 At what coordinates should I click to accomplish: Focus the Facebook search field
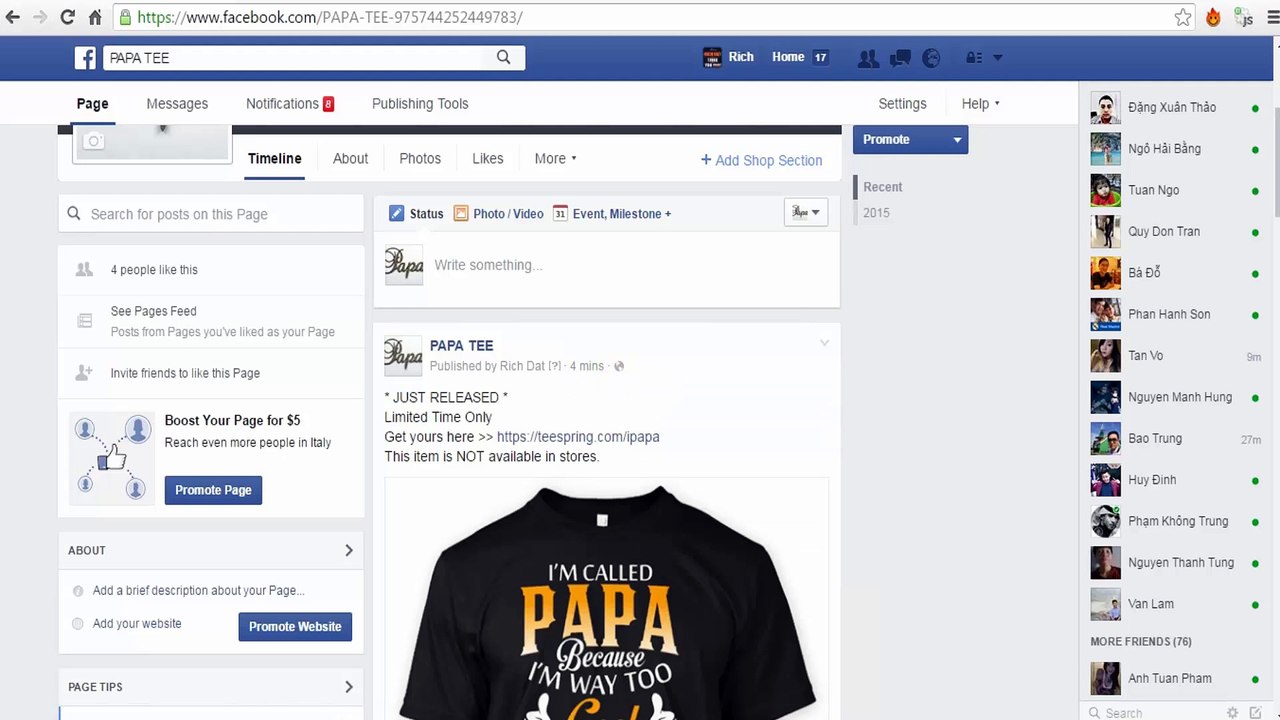coord(295,58)
